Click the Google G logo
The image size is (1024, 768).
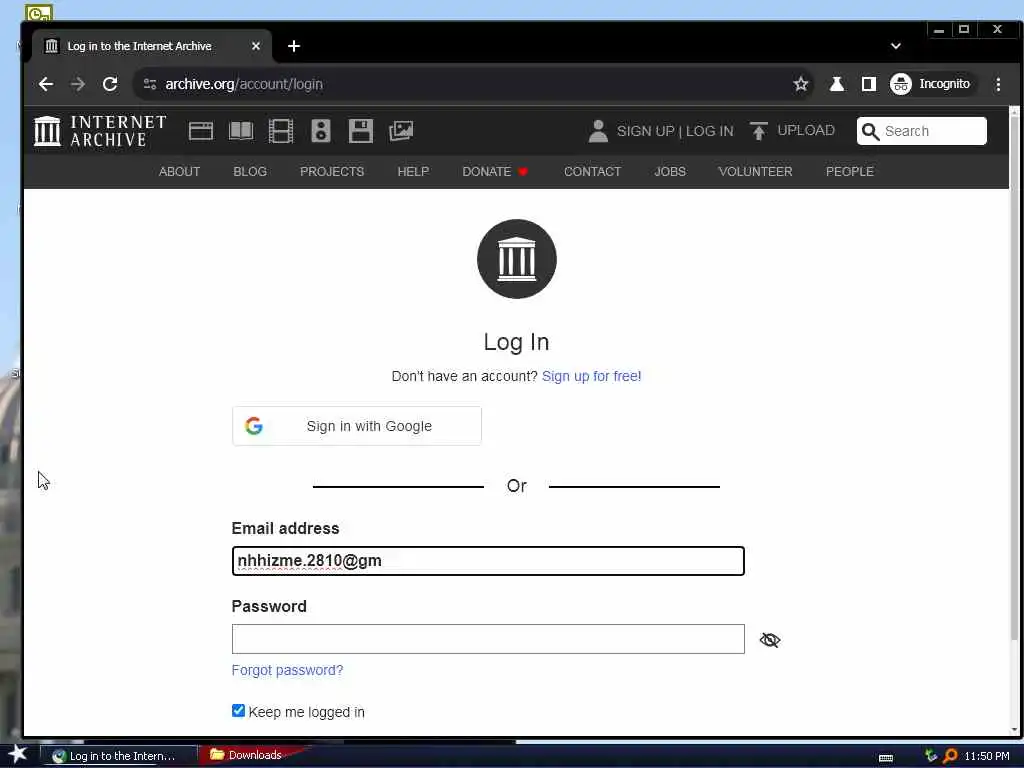(254, 426)
